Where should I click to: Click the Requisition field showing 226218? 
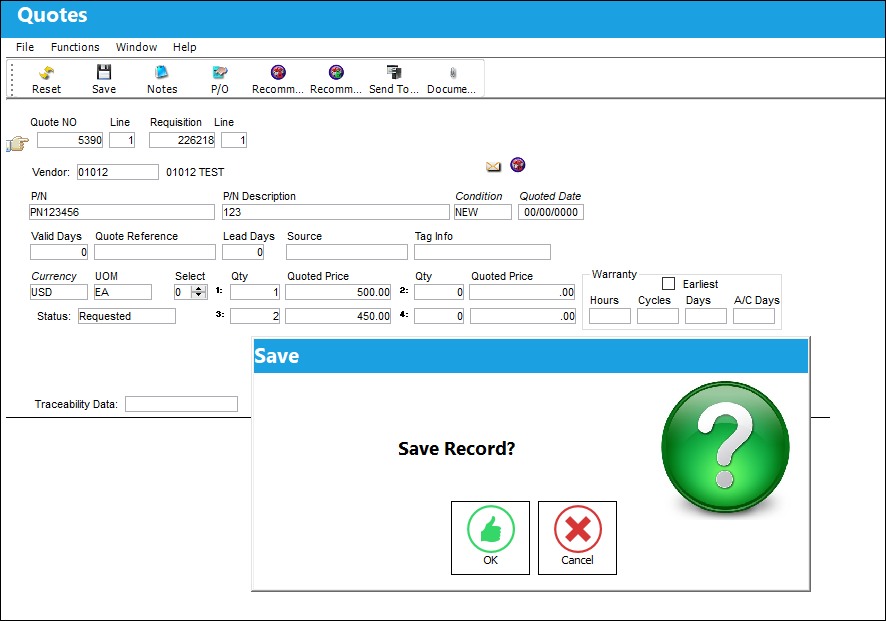182,140
